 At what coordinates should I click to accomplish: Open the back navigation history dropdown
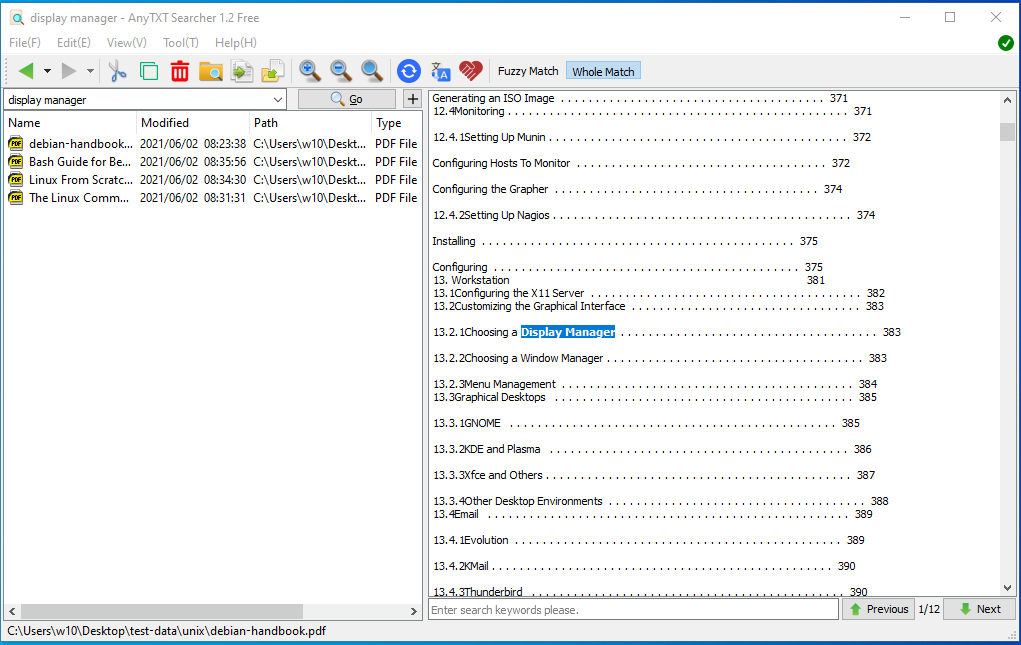pos(48,71)
